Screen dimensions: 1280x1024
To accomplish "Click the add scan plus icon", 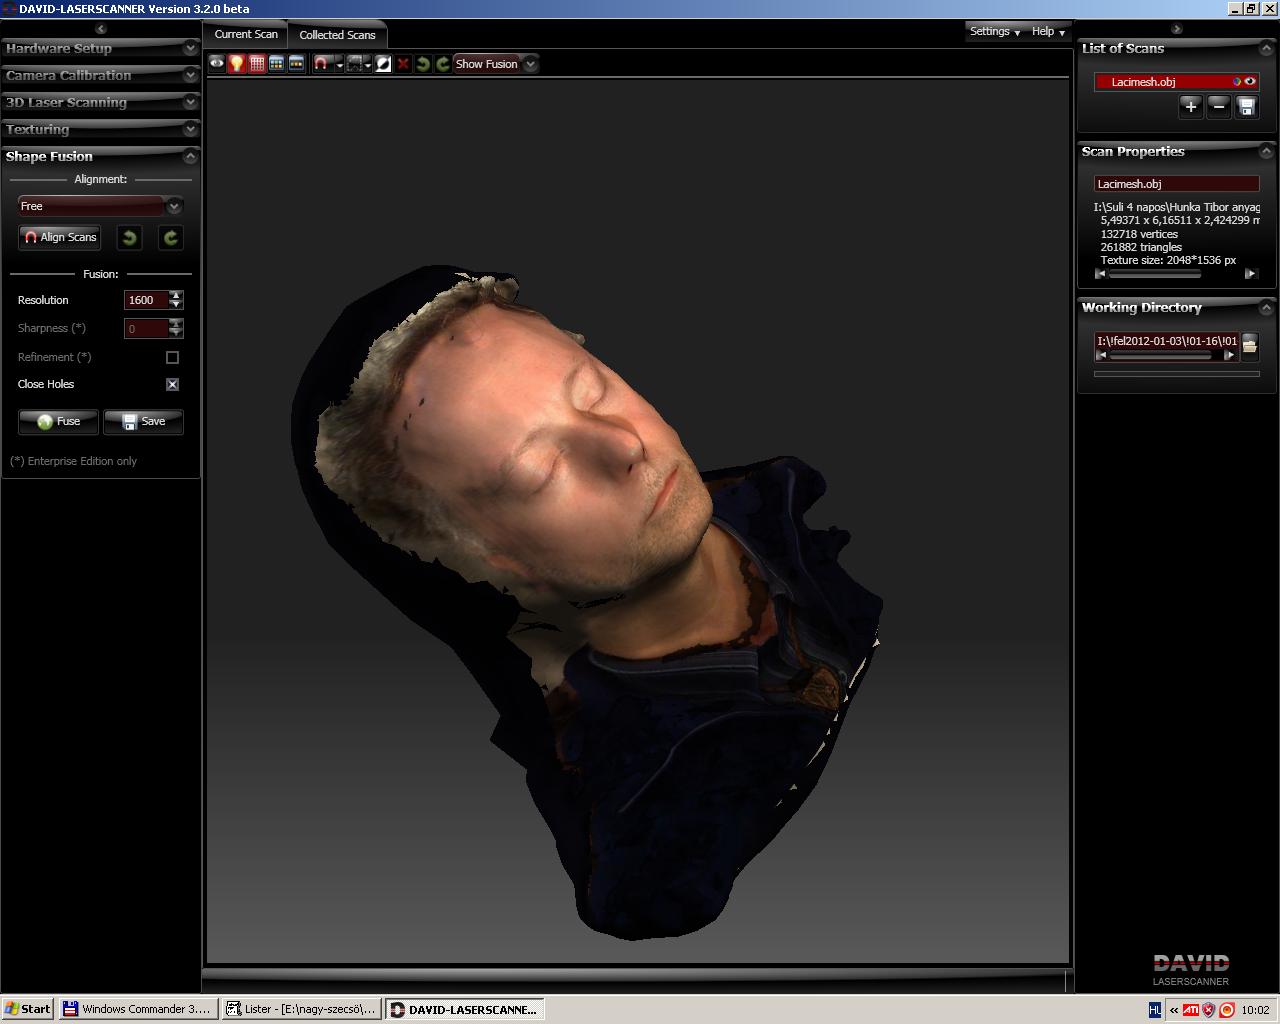I will pyautogui.click(x=1190, y=107).
